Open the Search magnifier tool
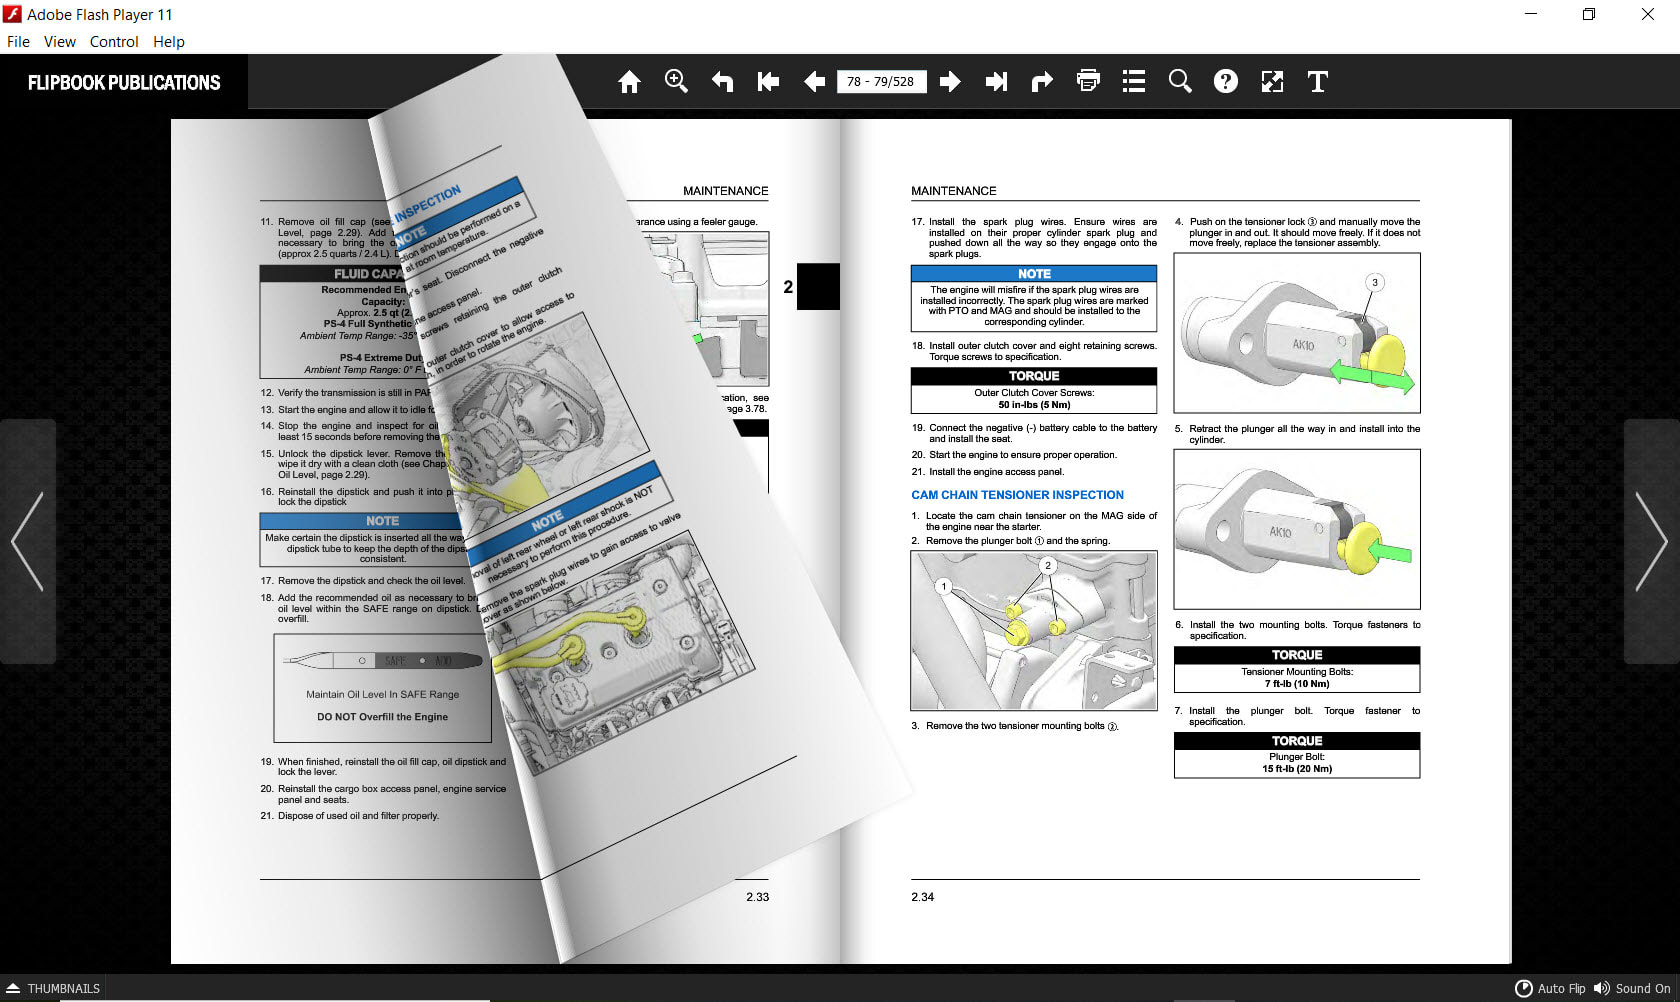 1180,82
